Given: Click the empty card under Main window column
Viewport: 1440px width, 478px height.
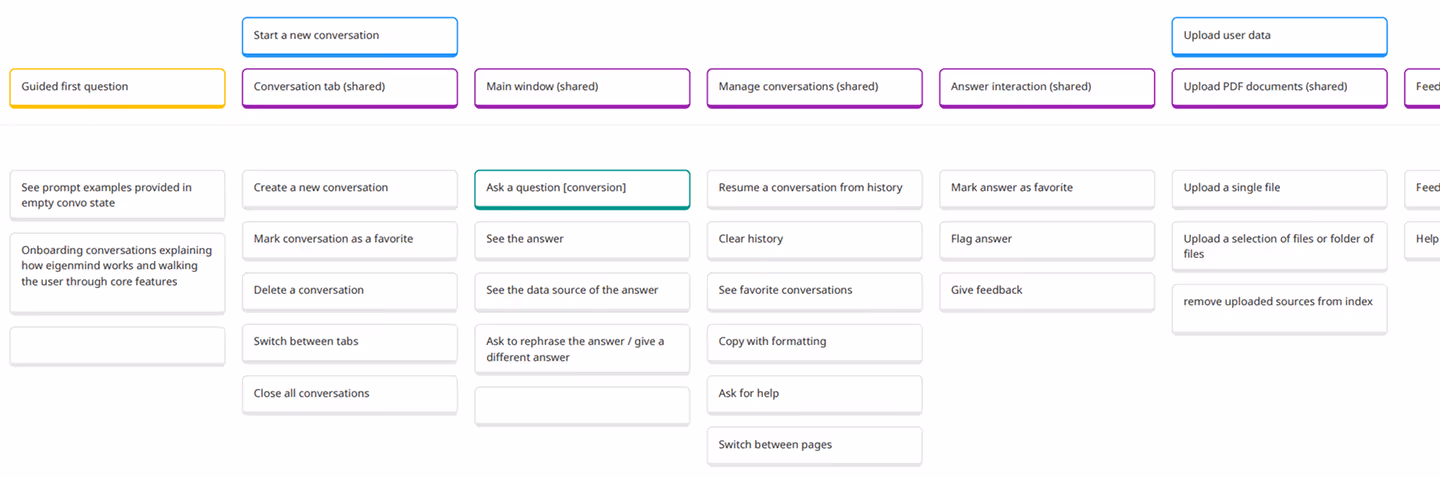Looking at the screenshot, I should (x=582, y=406).
